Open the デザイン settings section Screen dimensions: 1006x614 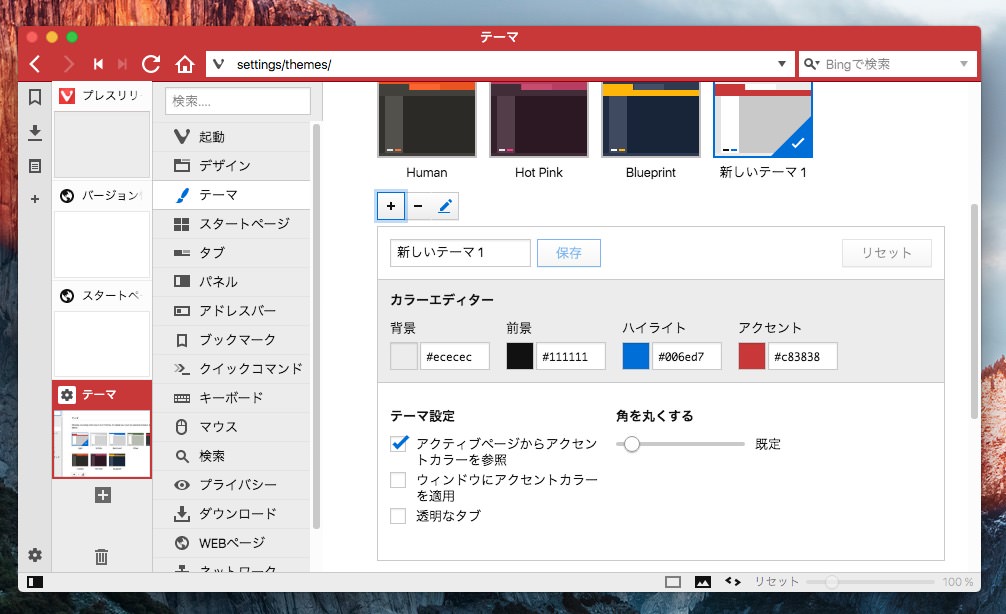tap(225, 166)
